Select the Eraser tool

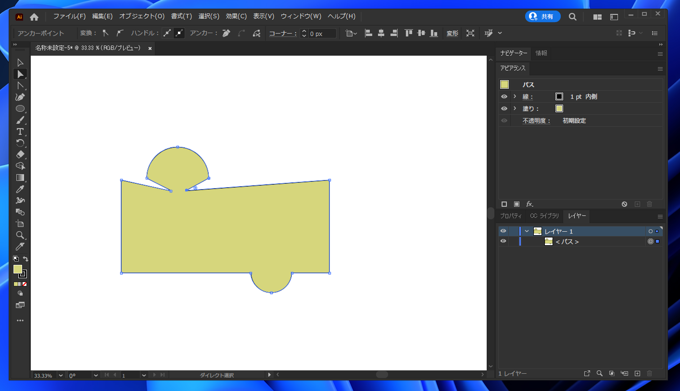20,154
